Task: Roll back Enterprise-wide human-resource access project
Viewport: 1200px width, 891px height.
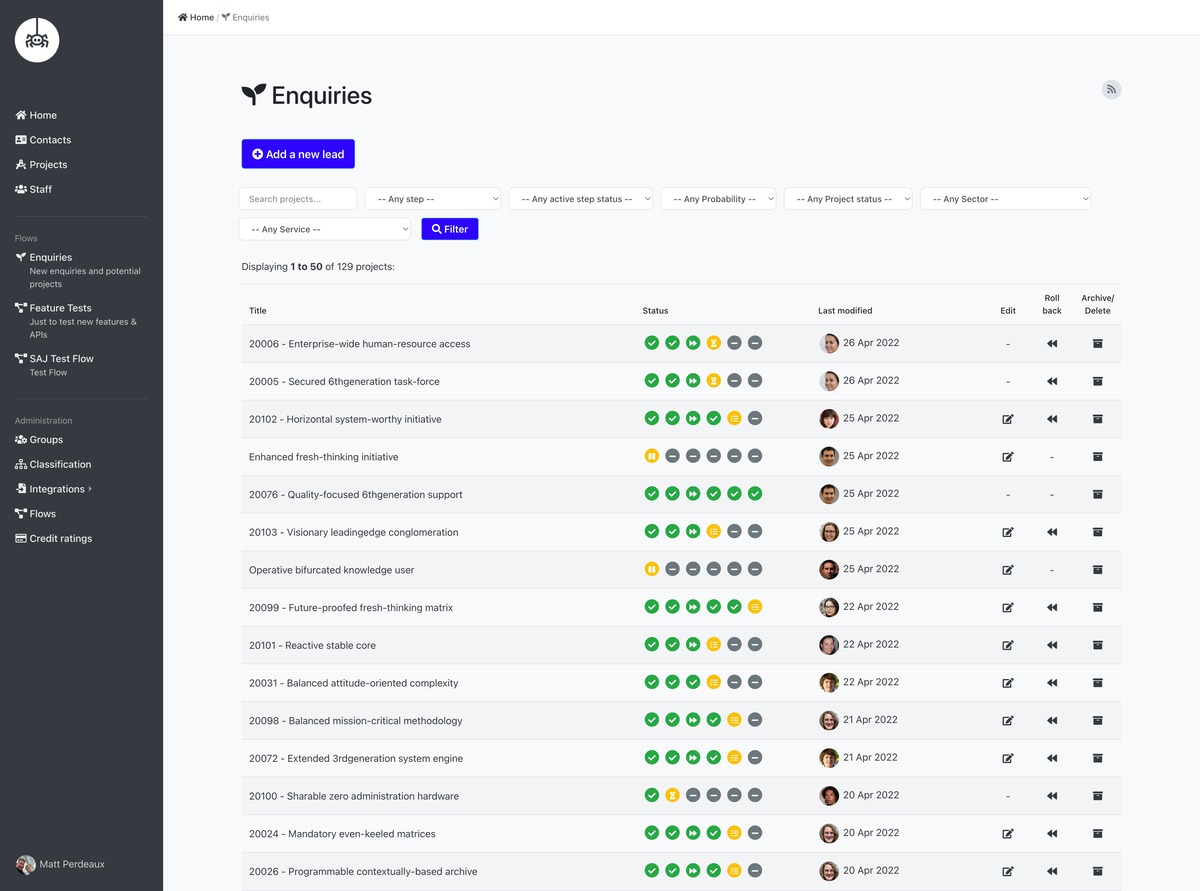Action: [x=1052, y=343]
